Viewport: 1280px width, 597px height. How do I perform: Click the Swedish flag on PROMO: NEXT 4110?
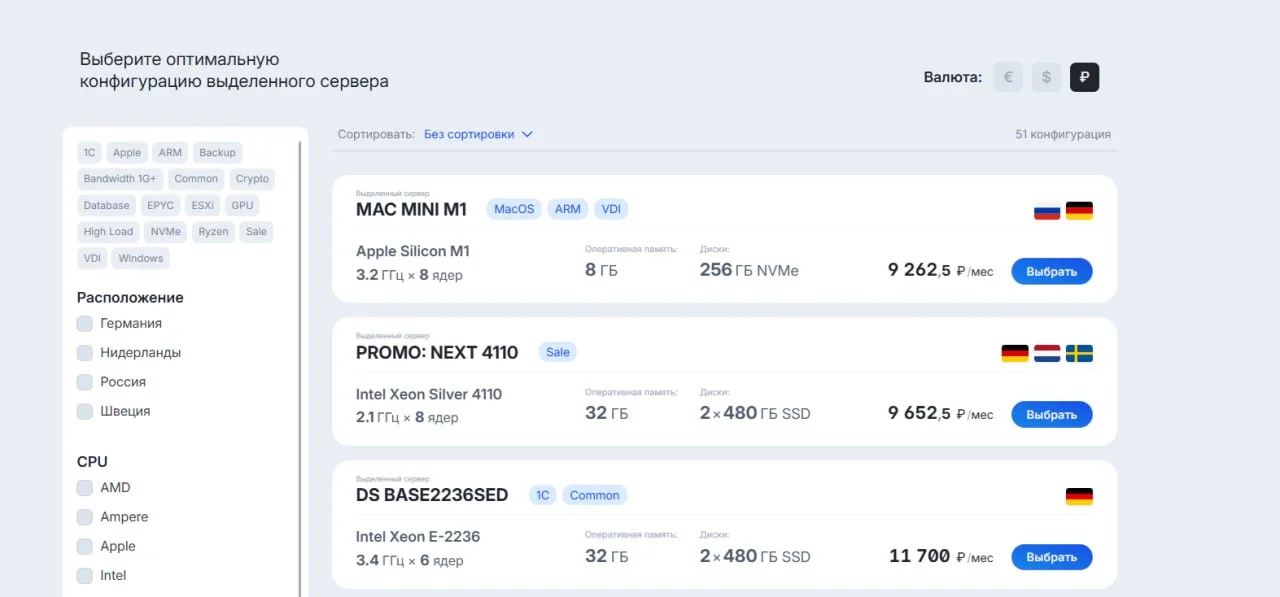tap(1079, 354)
